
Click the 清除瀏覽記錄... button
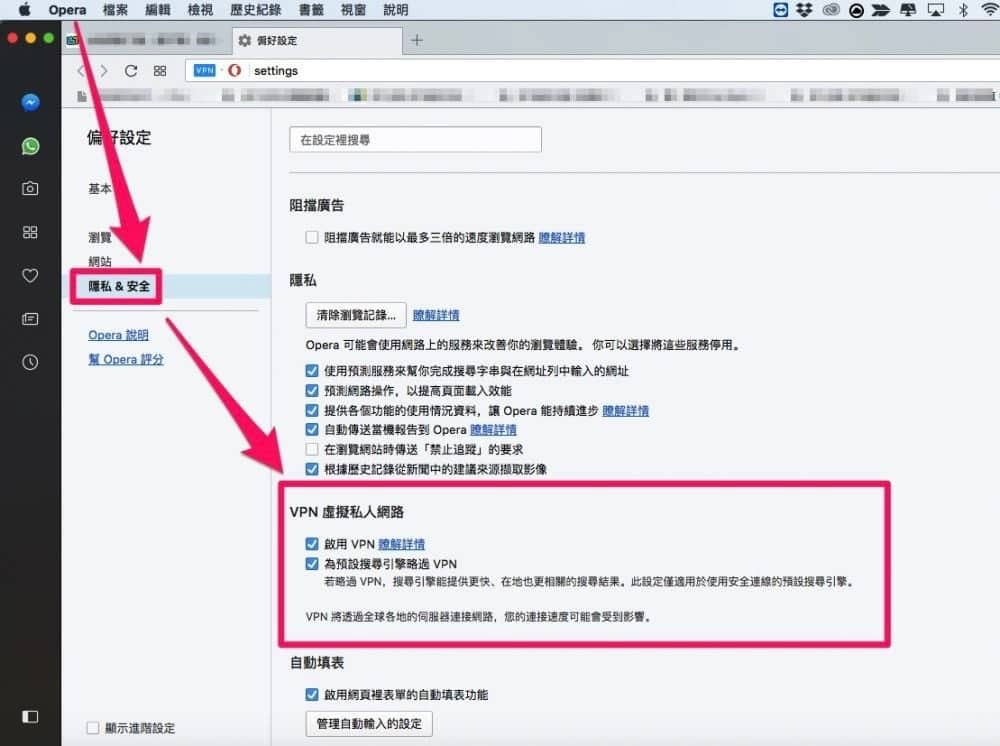click(356, 315)
